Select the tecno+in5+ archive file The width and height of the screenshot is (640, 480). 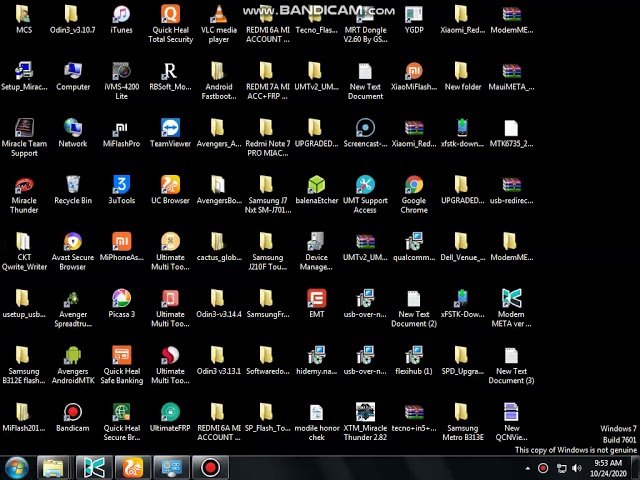tap(414, 418)
